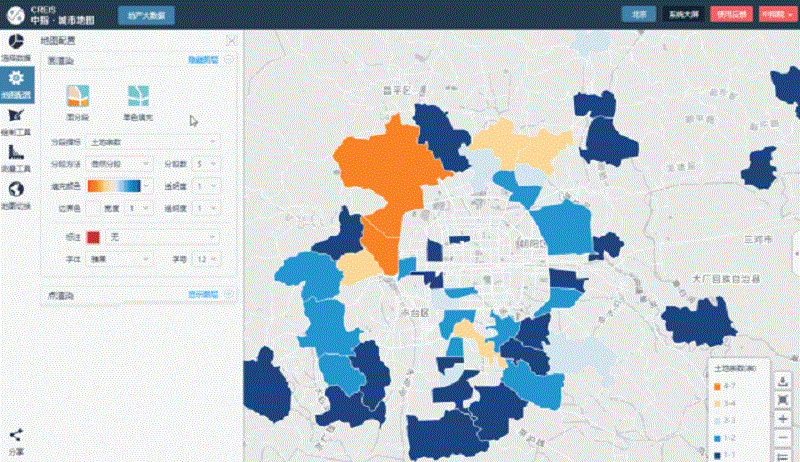Open the 分段方法 dropdown
Viewport: 800px width, 462px height.
[118, 163]
